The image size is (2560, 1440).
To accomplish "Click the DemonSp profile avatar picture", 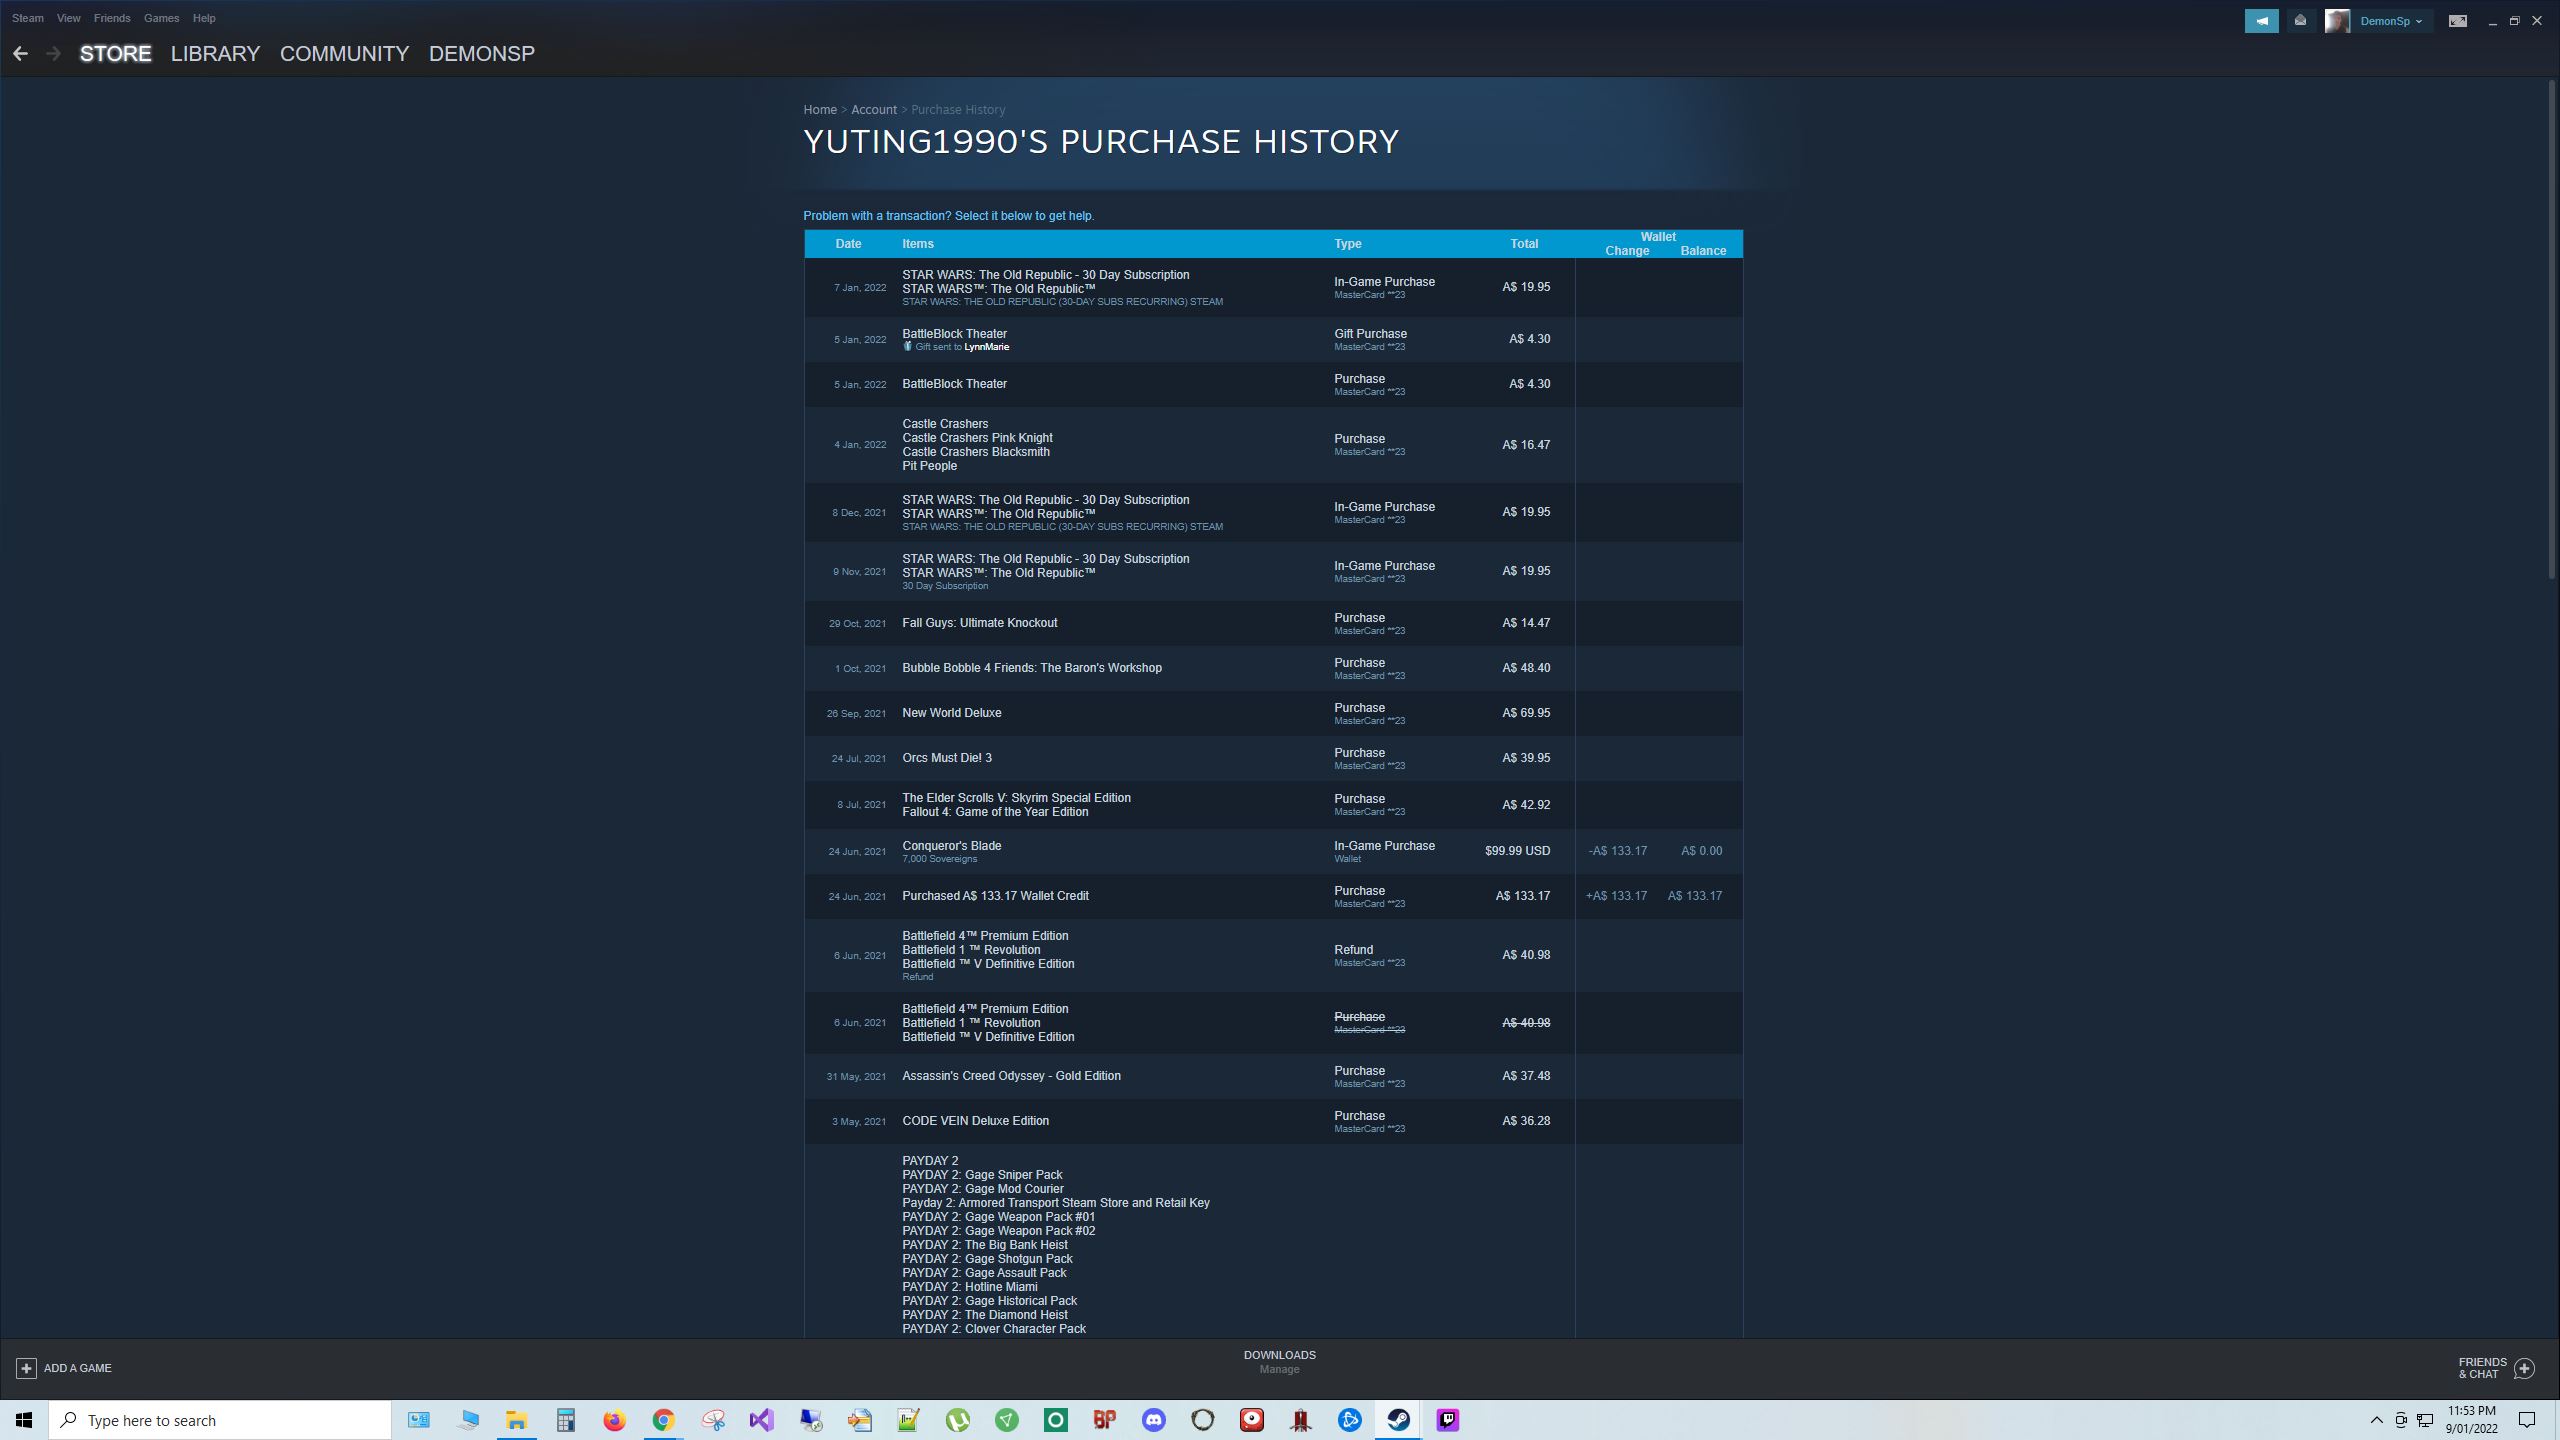I will coord(2337,20).
